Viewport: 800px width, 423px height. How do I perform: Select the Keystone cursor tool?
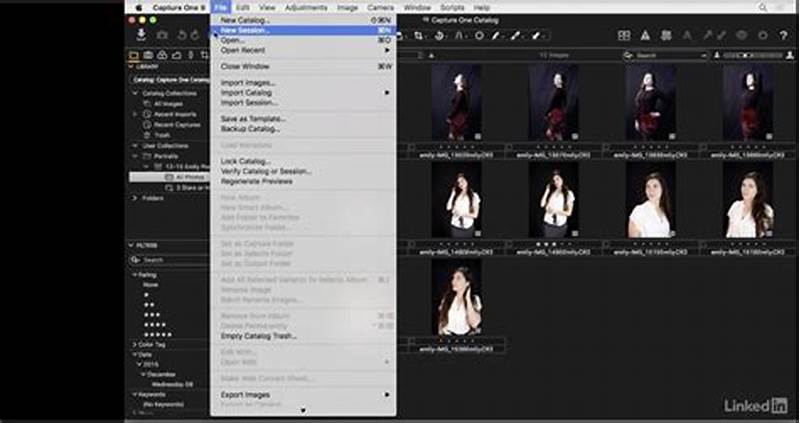(459, 36)
